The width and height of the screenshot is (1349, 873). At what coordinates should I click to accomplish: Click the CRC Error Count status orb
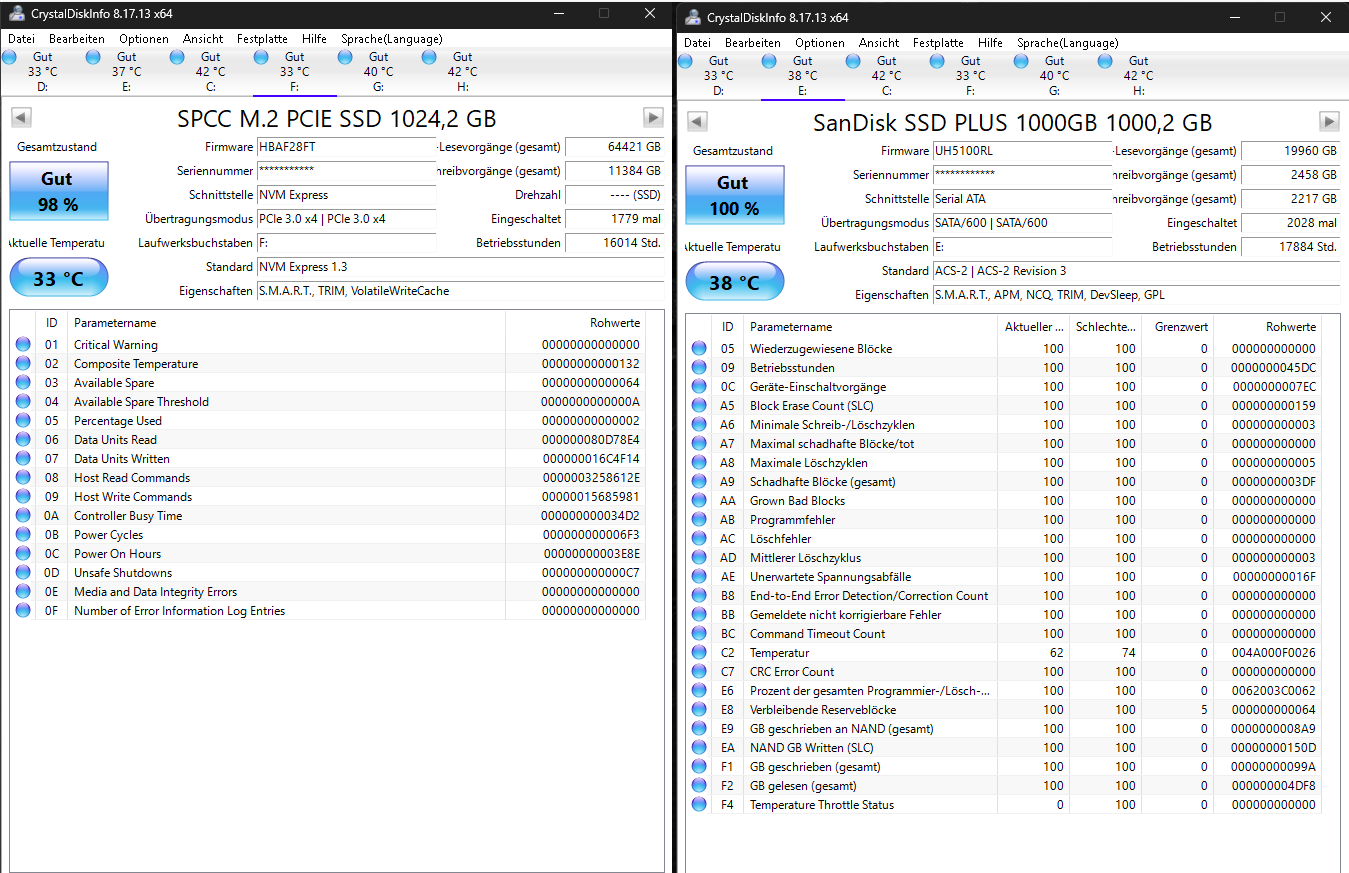coord(699,672)
